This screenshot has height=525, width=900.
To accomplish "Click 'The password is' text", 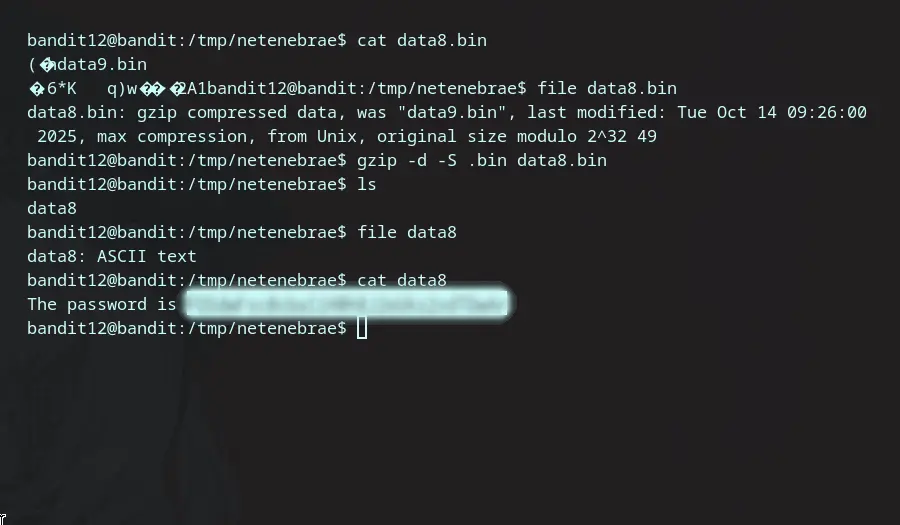I will click(x=102, y=305).
